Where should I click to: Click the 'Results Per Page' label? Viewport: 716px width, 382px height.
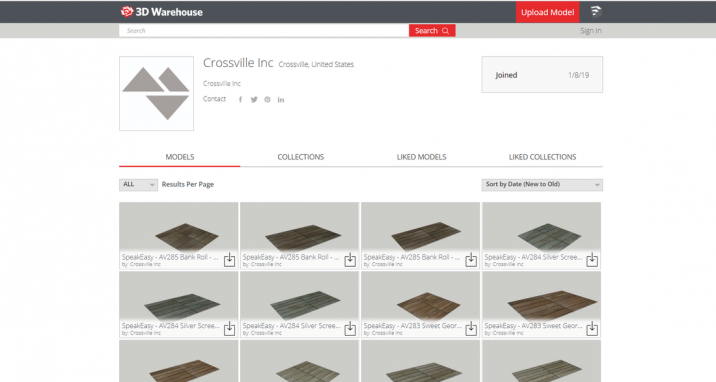pyautogui.click(x=188, y=184)
